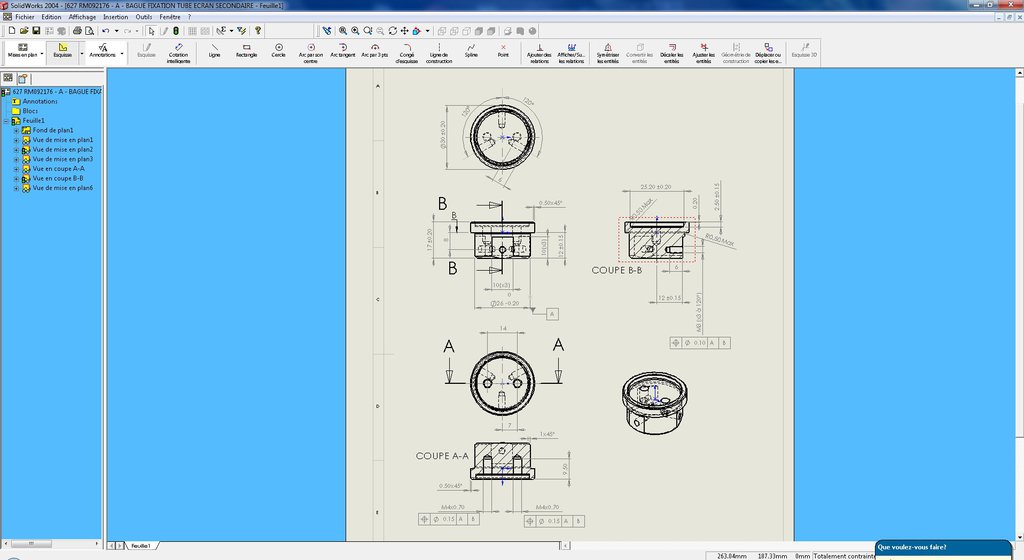This screenshot has width=1024, height=560.
Task: Select the Ligne sketch tool
Action: pyautogui.click(x=214, y=50)
